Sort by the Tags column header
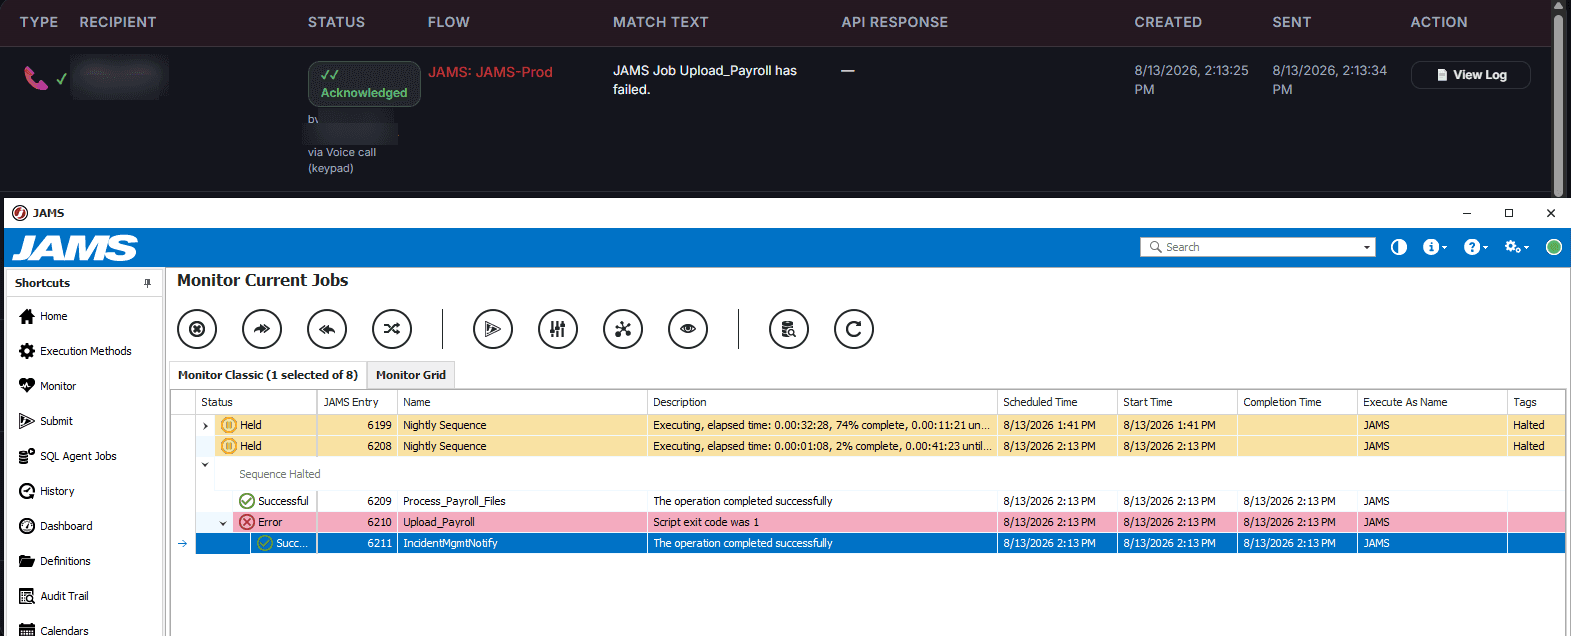1571x636 pixels. tap(1536, 402)
